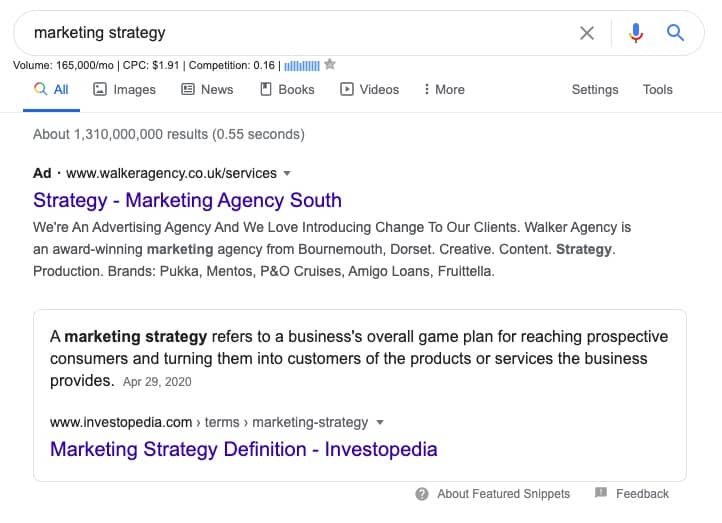Click the question mark icon by Featured Snippets
This screenshot has height=523, width=722.
(x=422, y=494)
